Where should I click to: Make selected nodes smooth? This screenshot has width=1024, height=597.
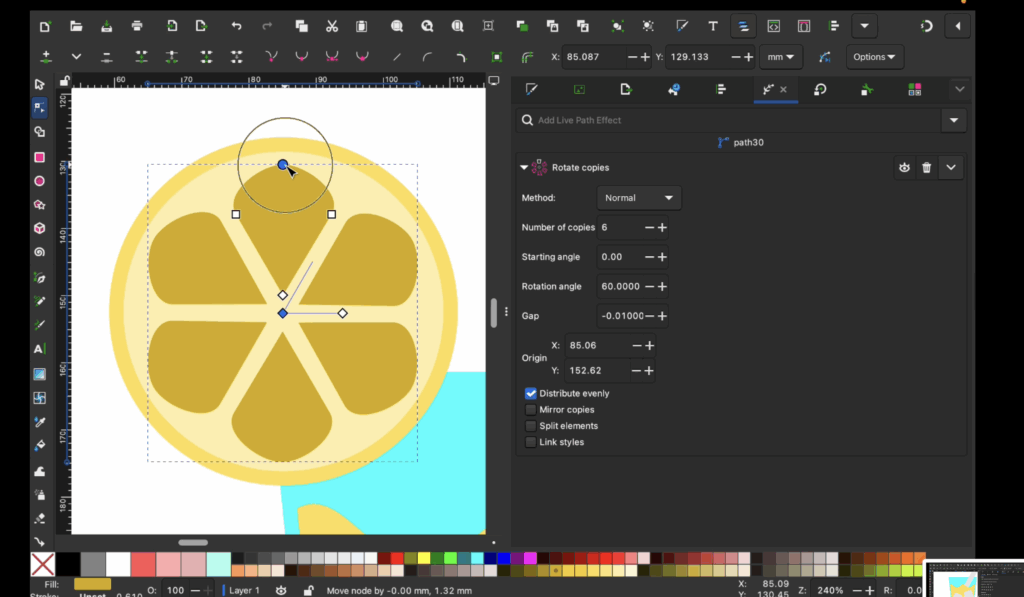pyautogui.click(x=301, y=57)
